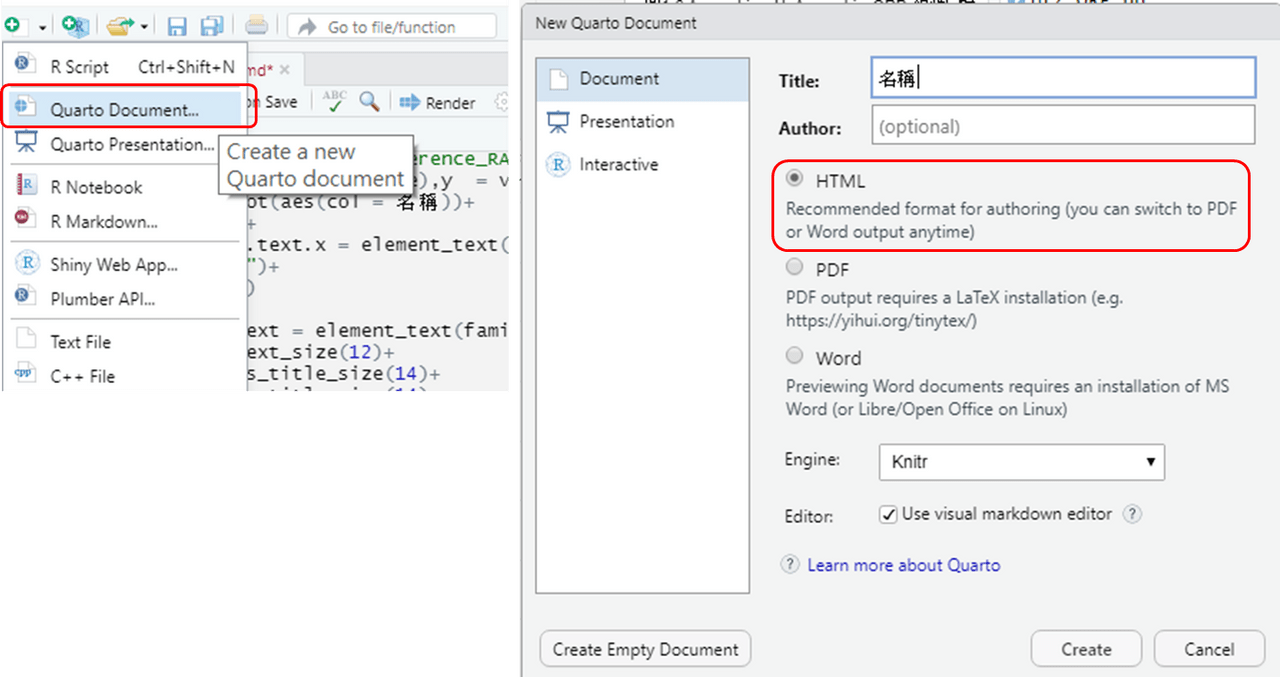Select the HTML output radio button
The height and width of the screenshot is (677, 1280).
point(795,179)
